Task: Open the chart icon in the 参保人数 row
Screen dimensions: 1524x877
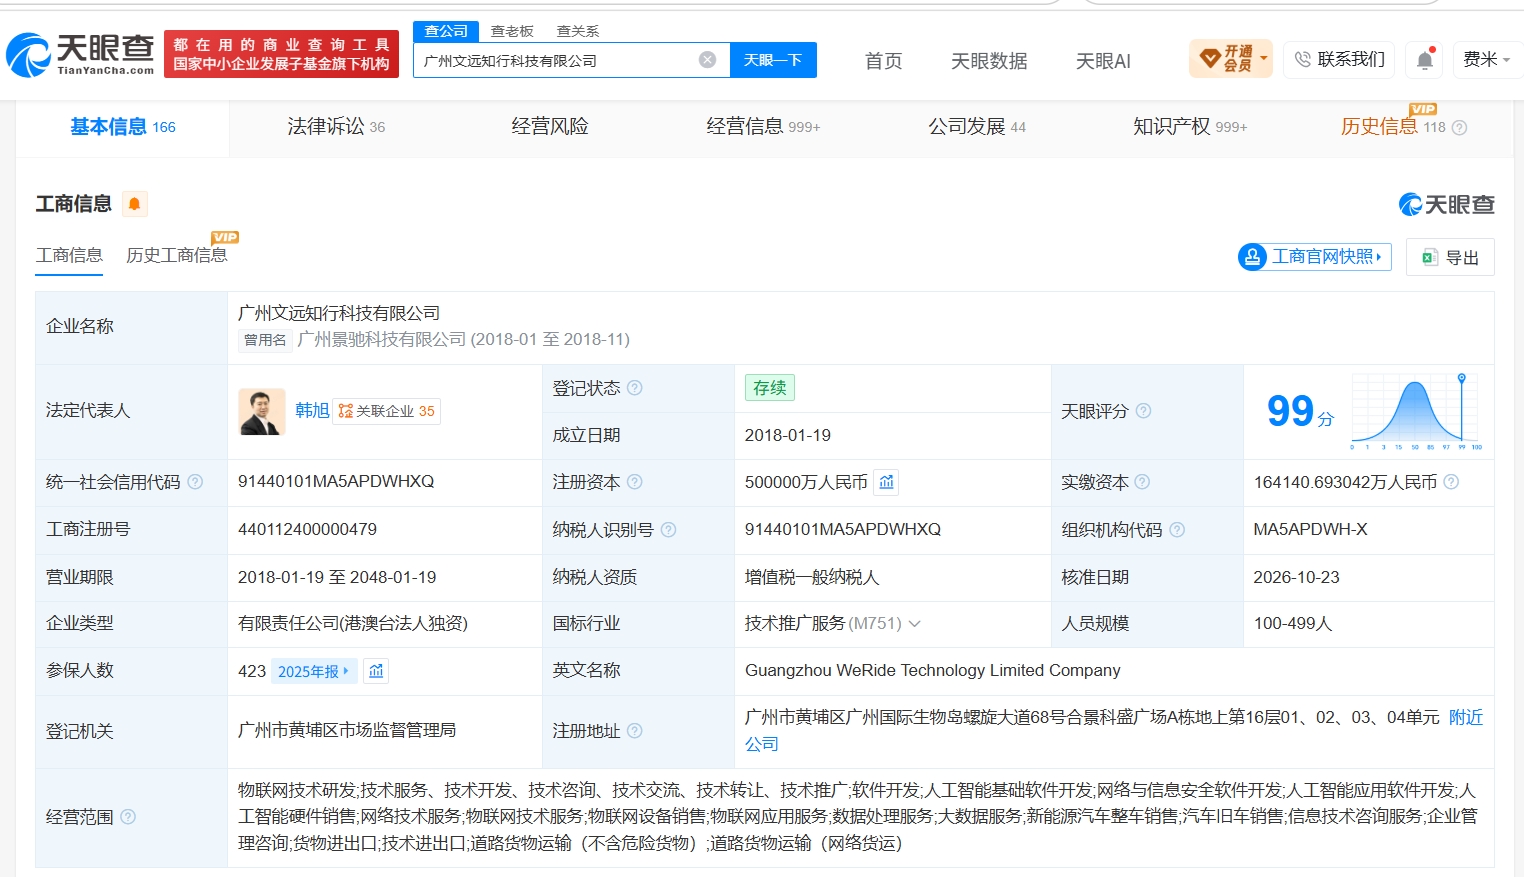Action: click(376, 671)
